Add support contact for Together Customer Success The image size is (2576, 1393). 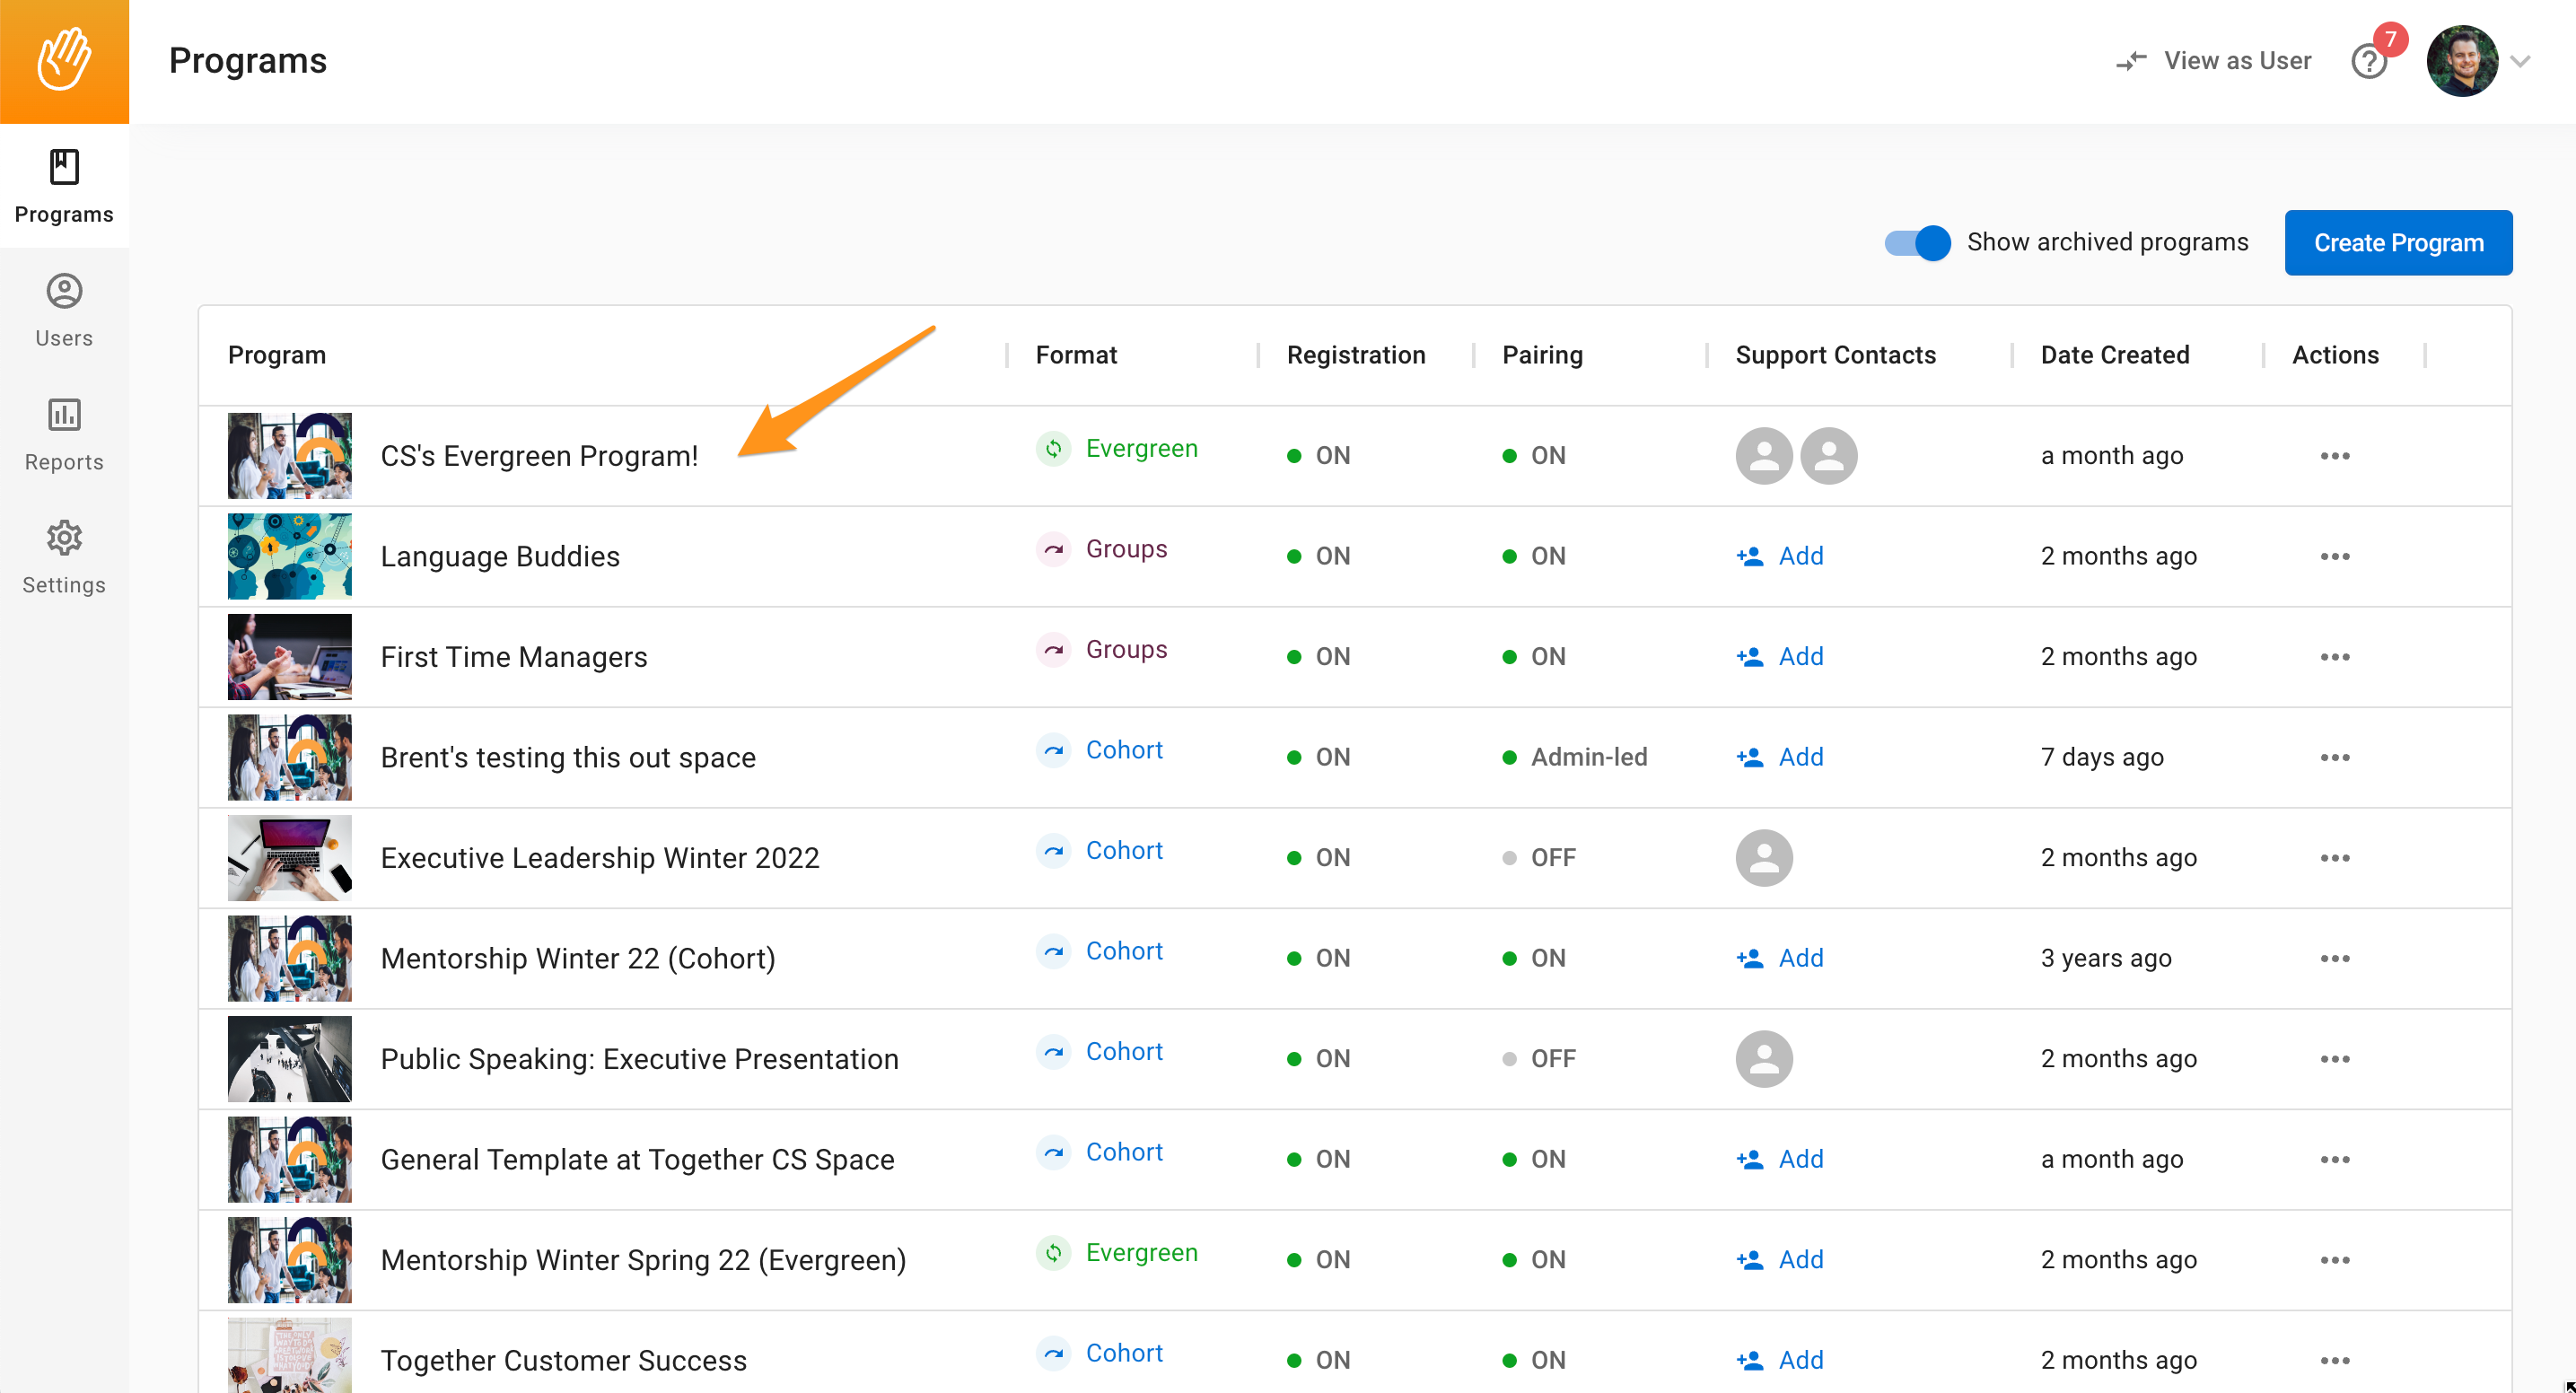1780,1360
